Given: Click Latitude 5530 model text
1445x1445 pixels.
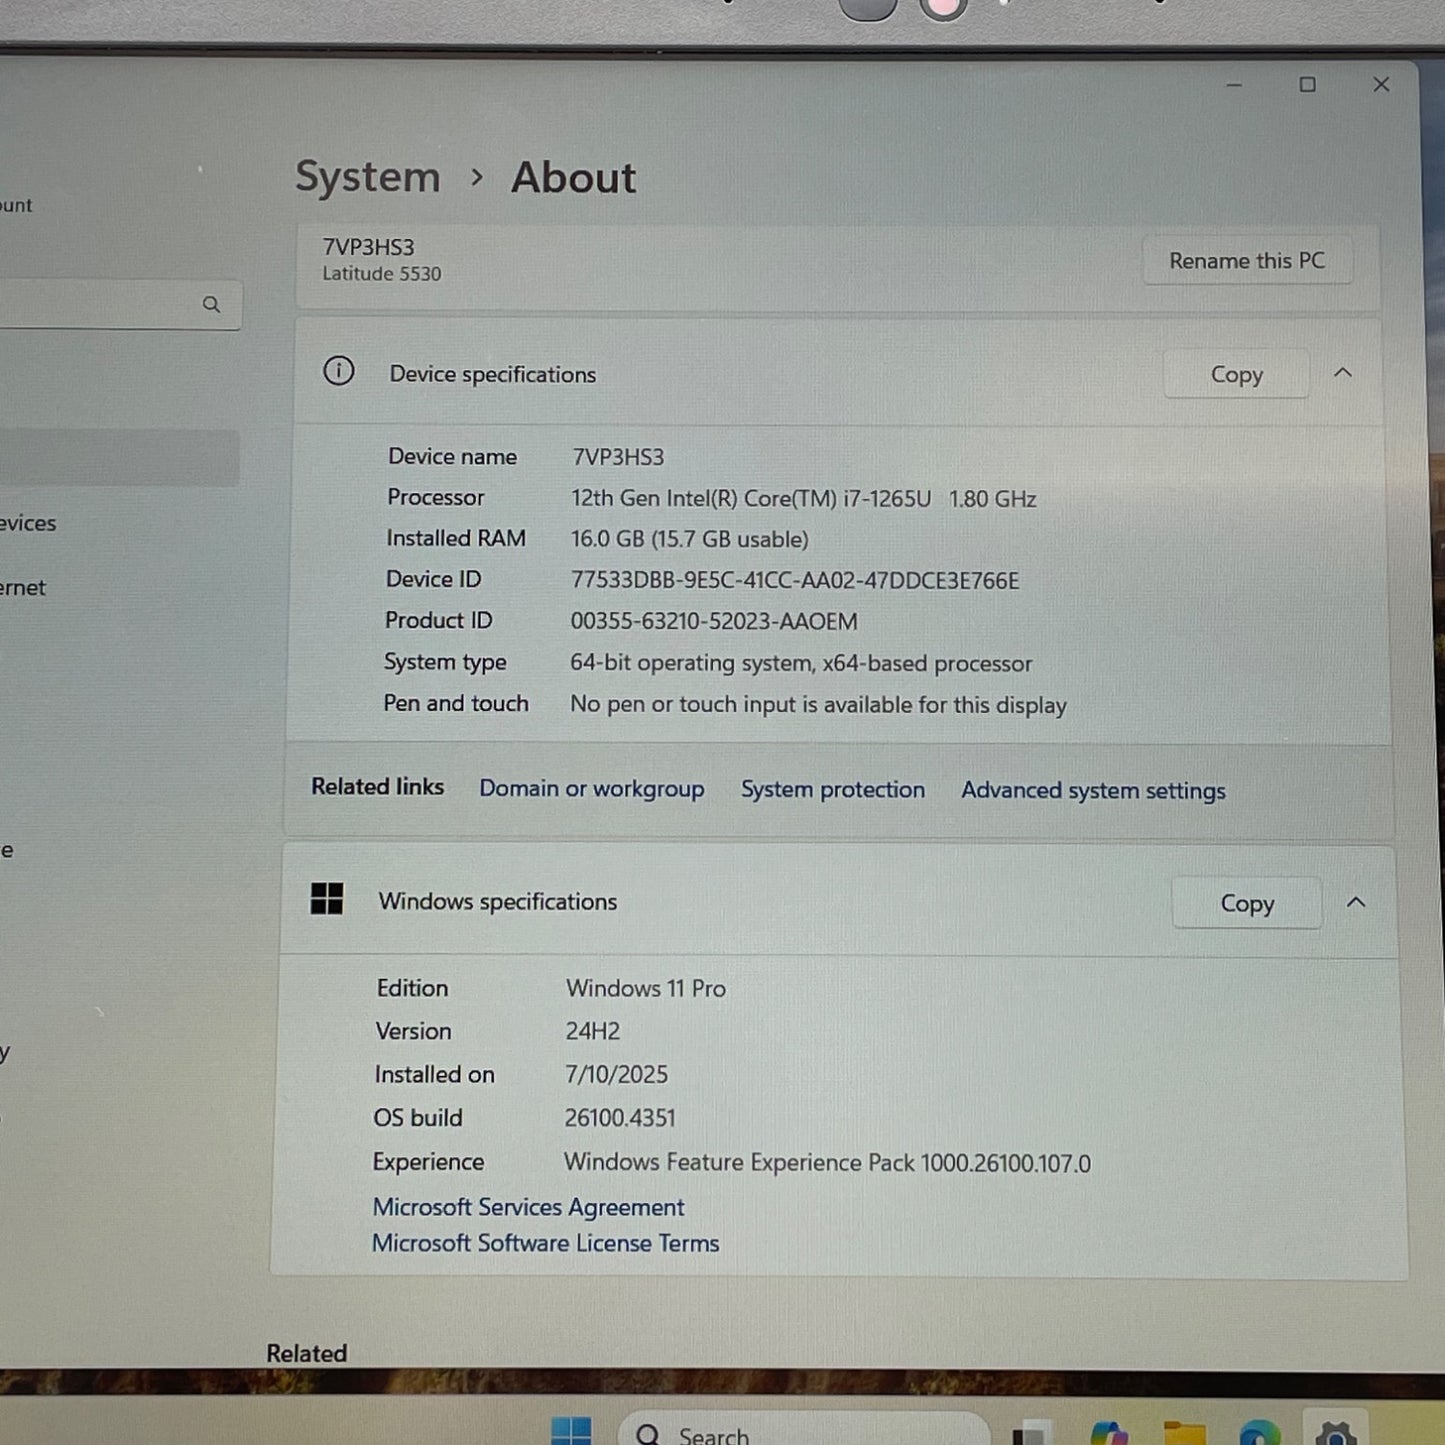Looking at the screenshot, I should click(x=381, y=273).
